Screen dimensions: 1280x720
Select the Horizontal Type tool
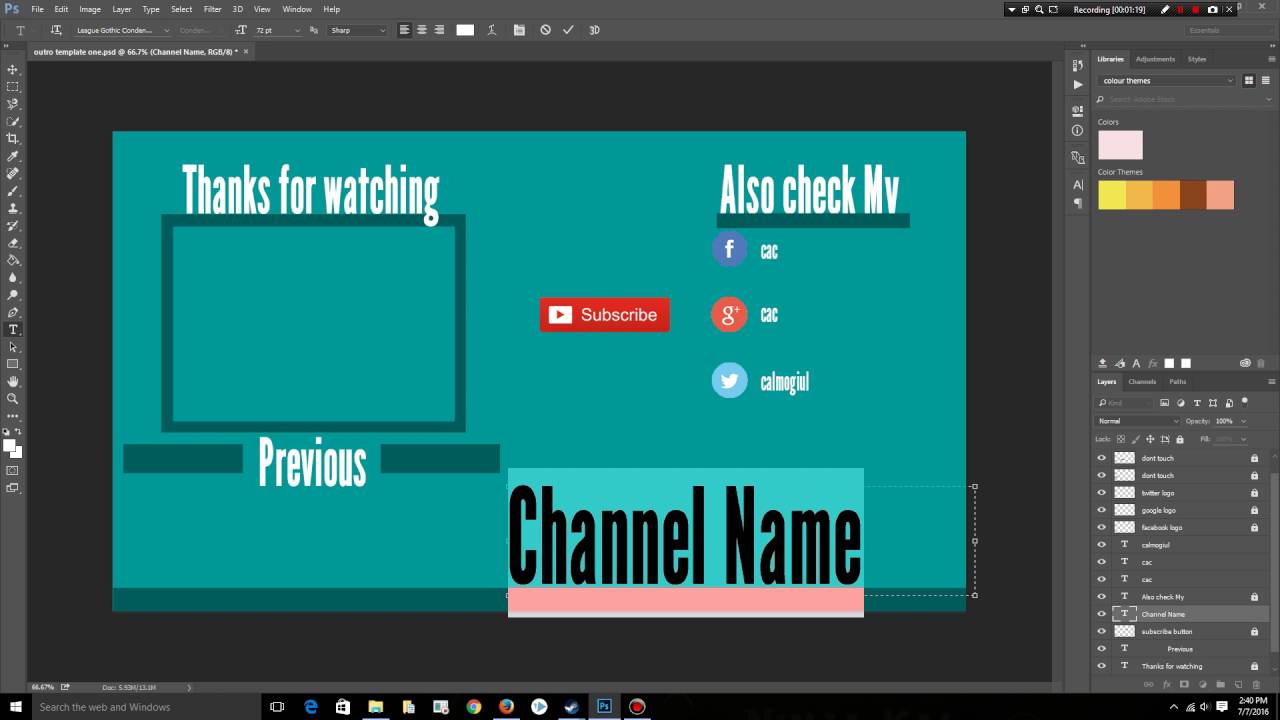click(x=13, y=329)
